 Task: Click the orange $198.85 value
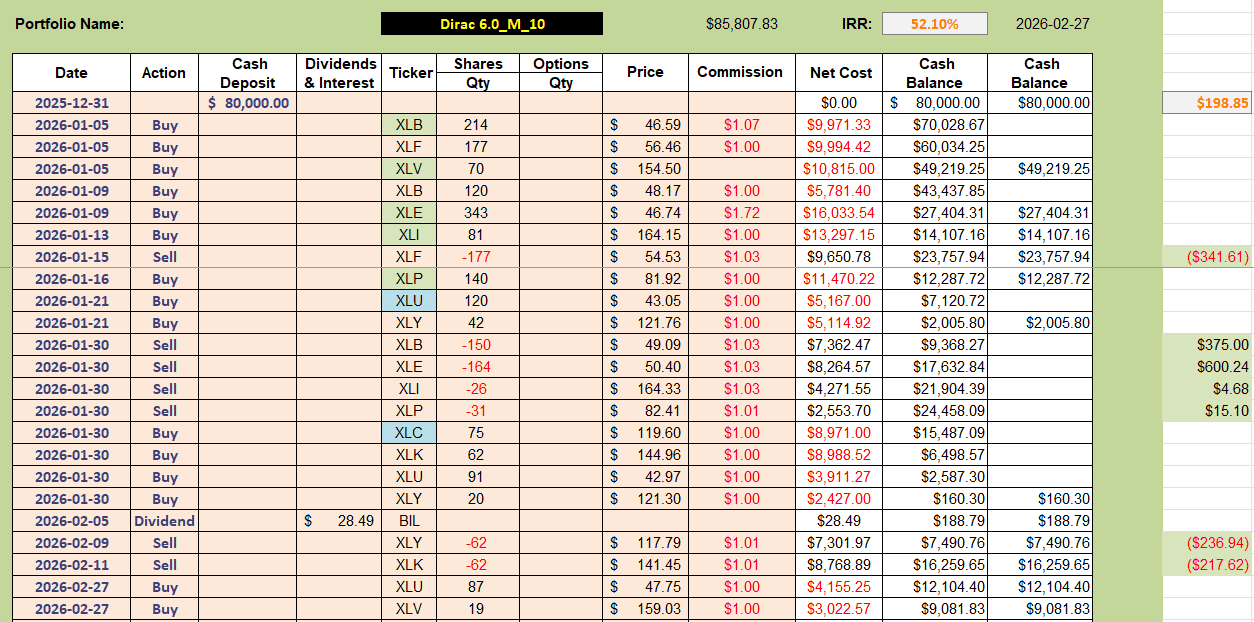[1207, 103]
